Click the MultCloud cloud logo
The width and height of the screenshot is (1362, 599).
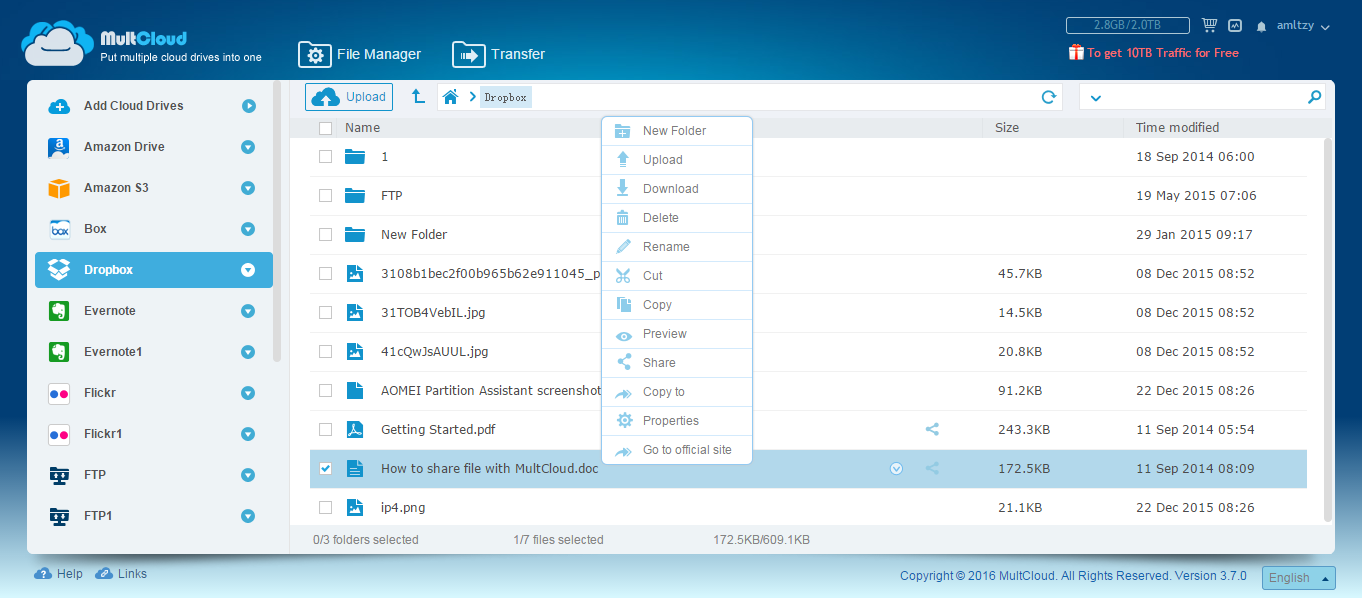point(58,44)
